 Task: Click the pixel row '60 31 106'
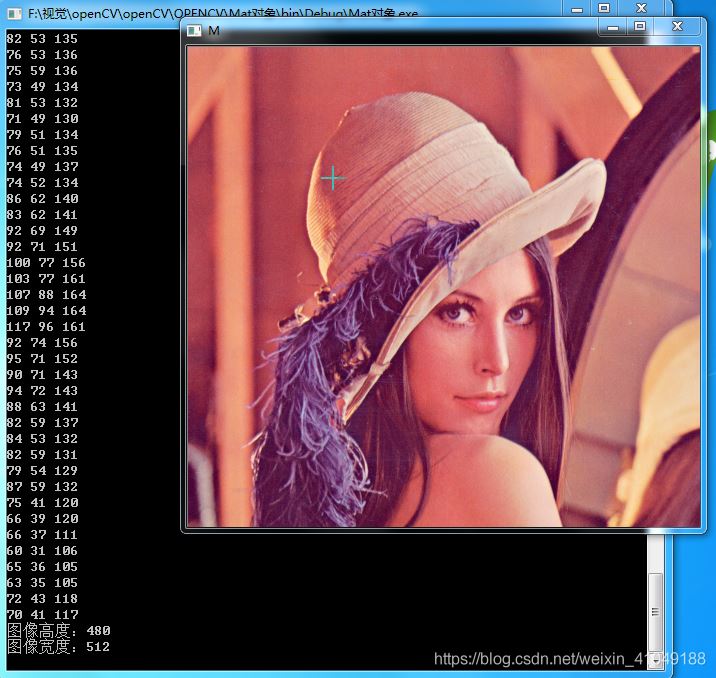[42, 551]
